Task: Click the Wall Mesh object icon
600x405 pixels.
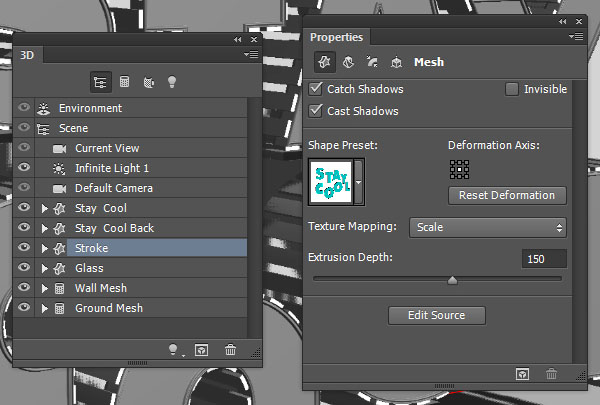Action: (x=59, y=288)
